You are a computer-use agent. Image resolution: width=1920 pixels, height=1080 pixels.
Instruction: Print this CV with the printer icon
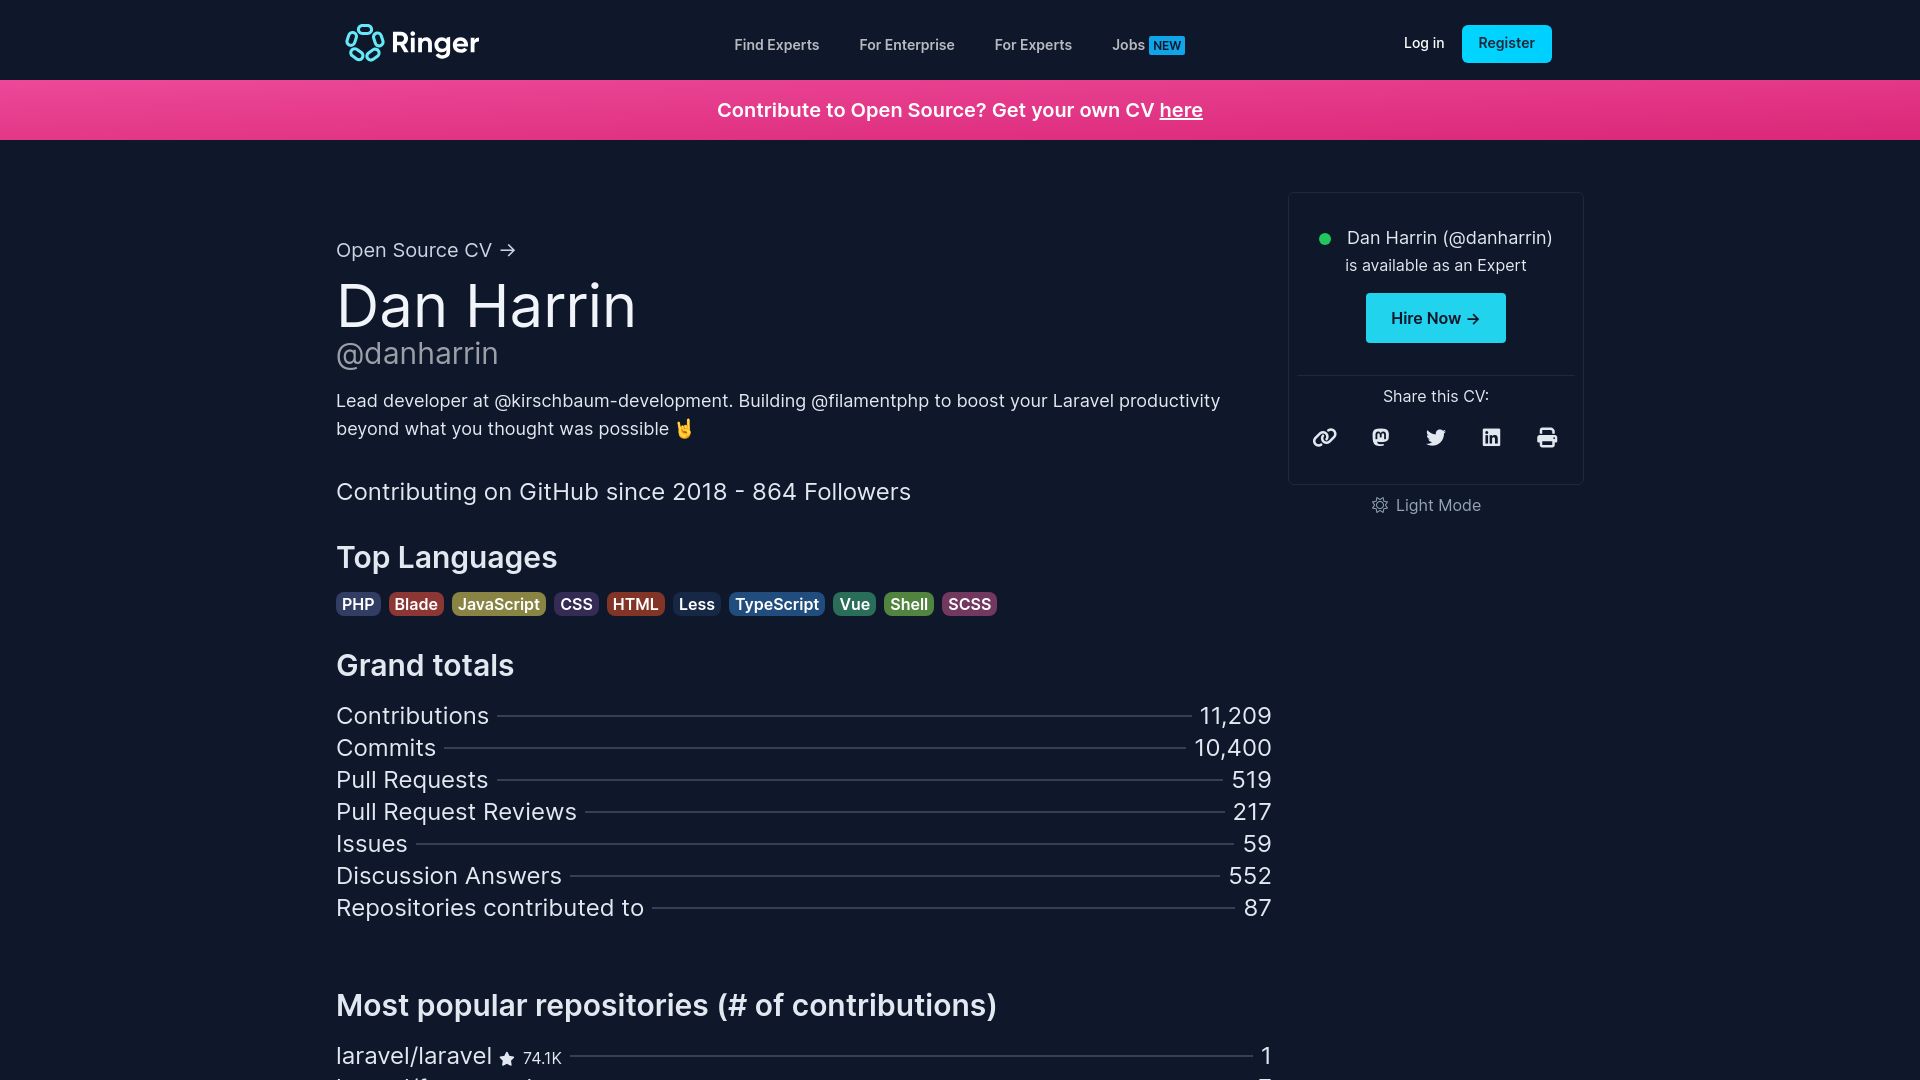[x=1547, y=437]
